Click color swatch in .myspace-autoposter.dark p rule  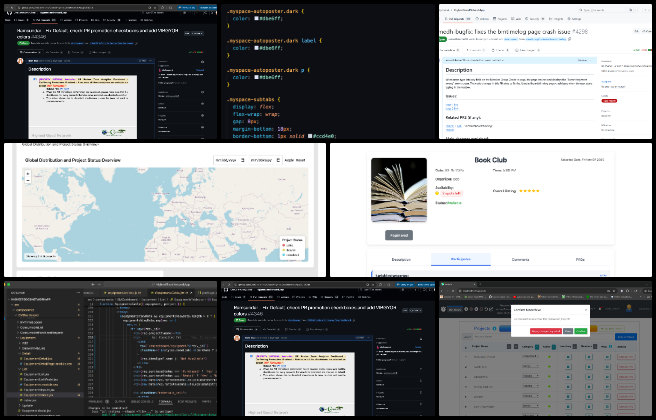click(257, 77)
